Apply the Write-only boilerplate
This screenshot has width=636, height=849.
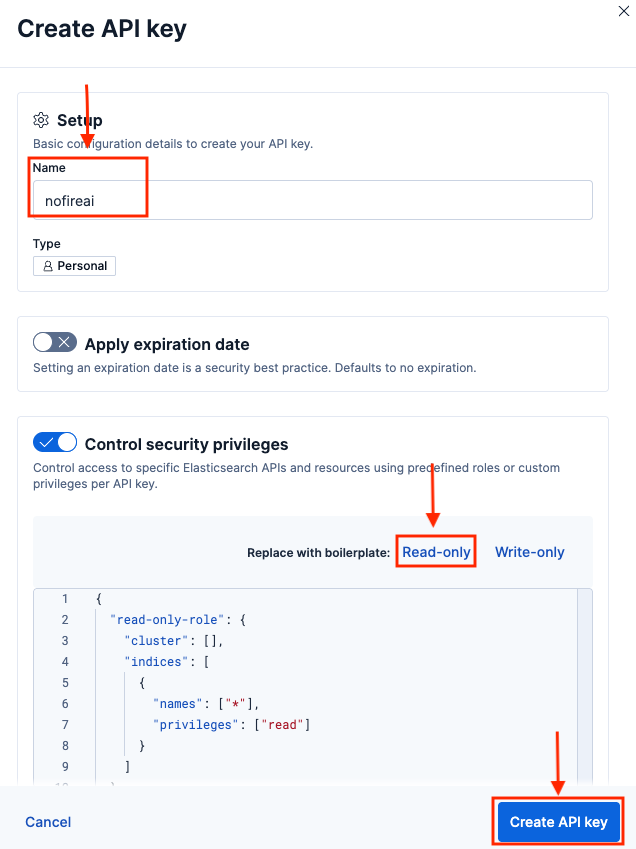(x=529, y=551)
